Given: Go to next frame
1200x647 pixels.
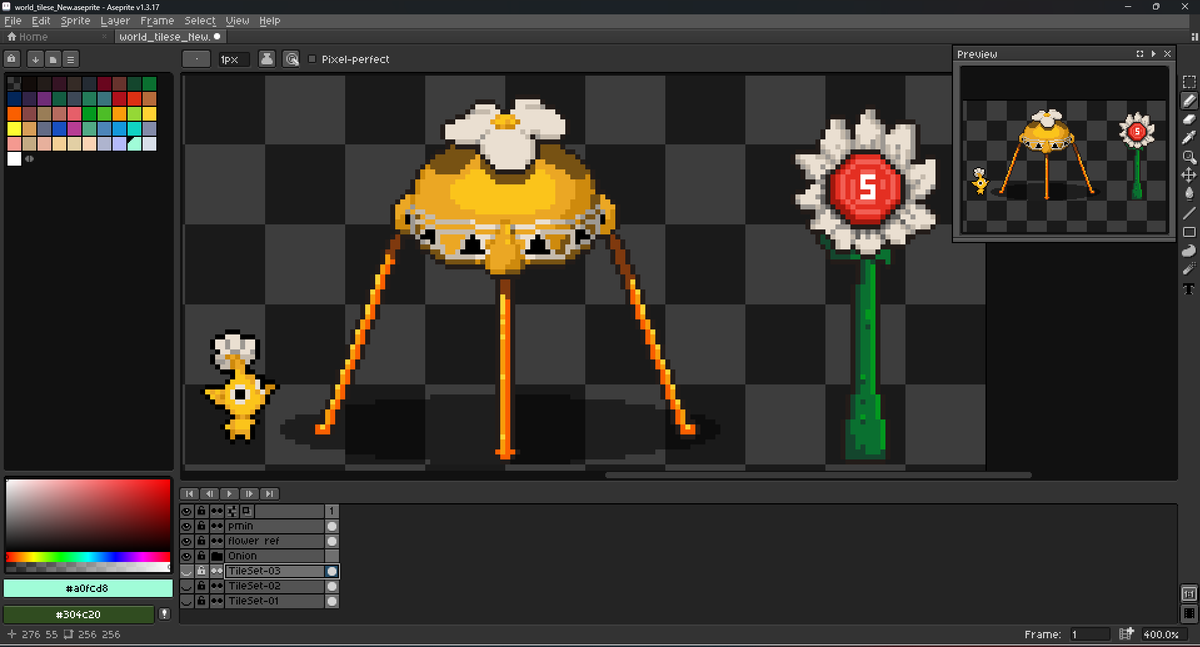Looking at the screenshot, I should (x=249, y=494).
